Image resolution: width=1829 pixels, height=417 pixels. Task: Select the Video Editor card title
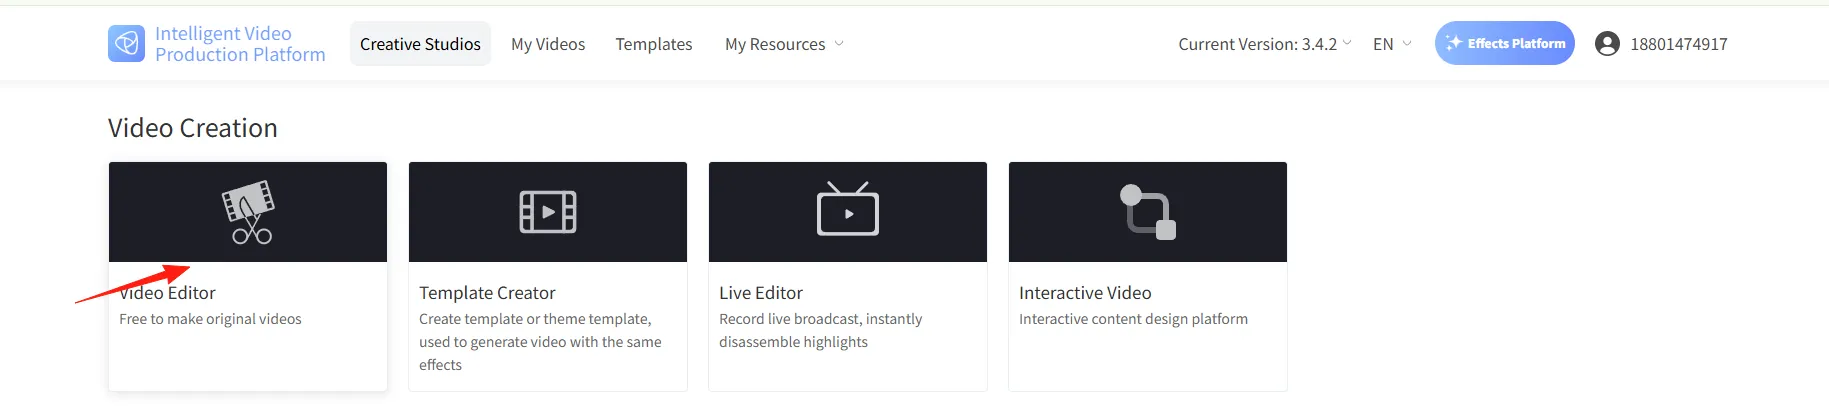click(x=167, y=293)
